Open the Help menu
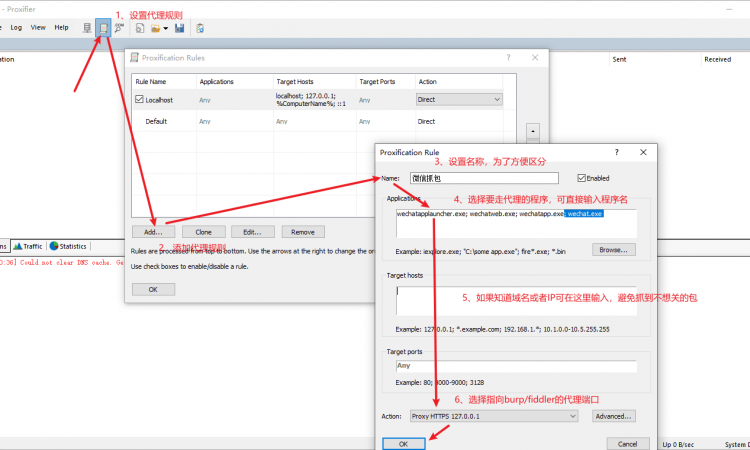 (61, 28)
